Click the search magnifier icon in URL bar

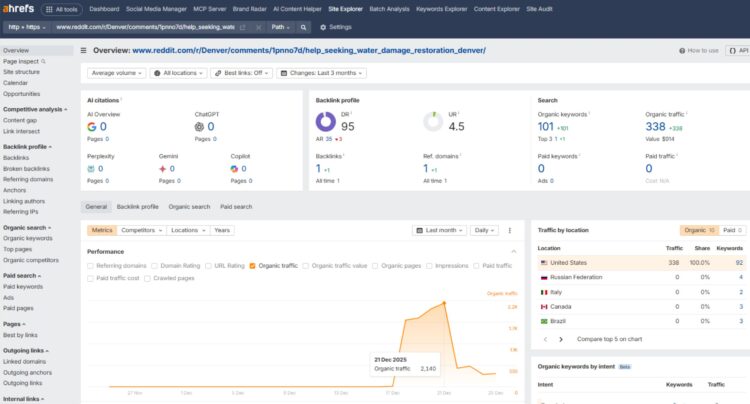coord(303,27)
